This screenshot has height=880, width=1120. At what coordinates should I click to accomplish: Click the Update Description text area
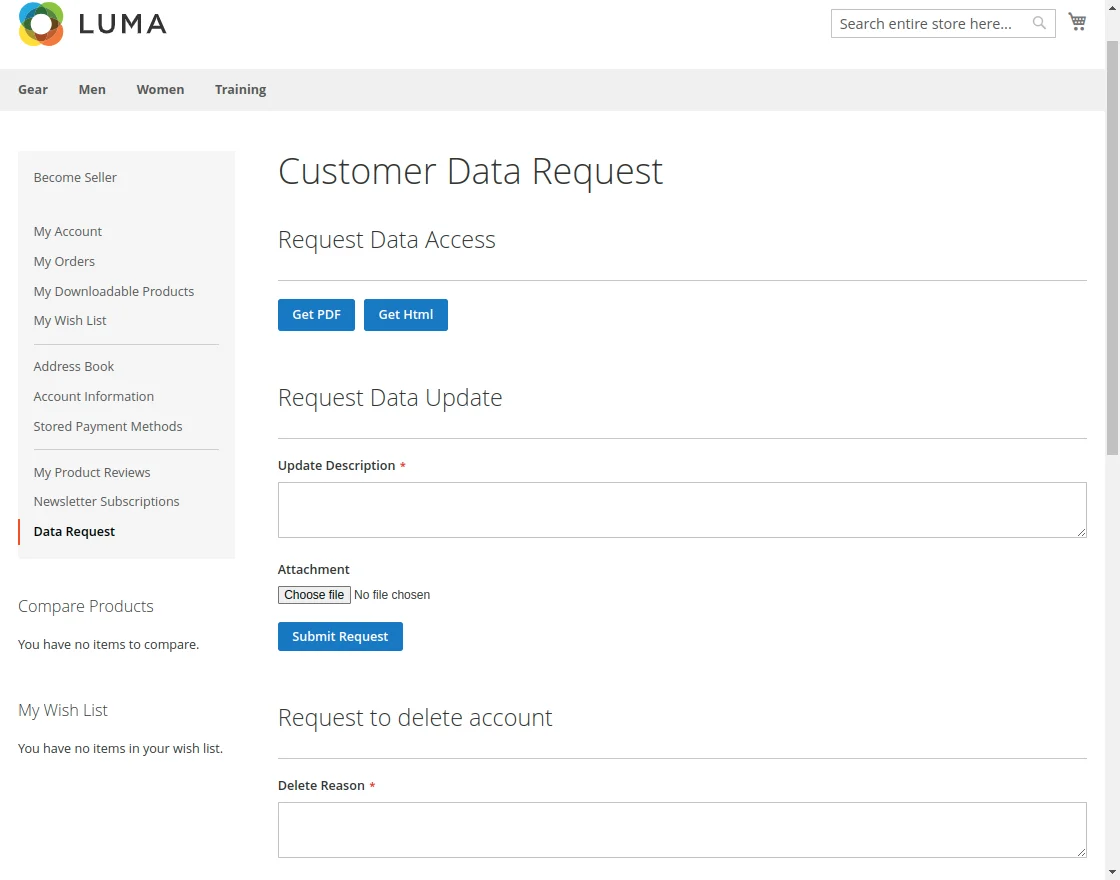[681, 509]
